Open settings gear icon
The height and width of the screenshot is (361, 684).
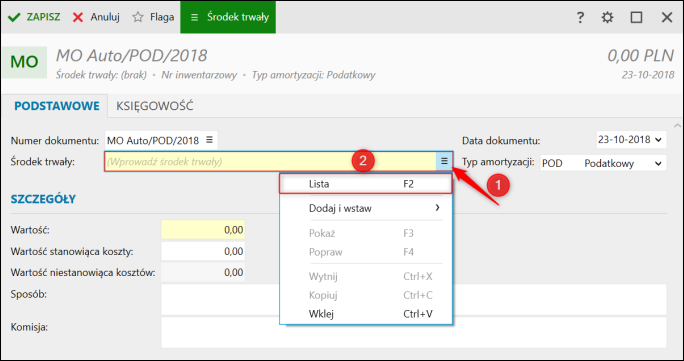click(607, 17)
